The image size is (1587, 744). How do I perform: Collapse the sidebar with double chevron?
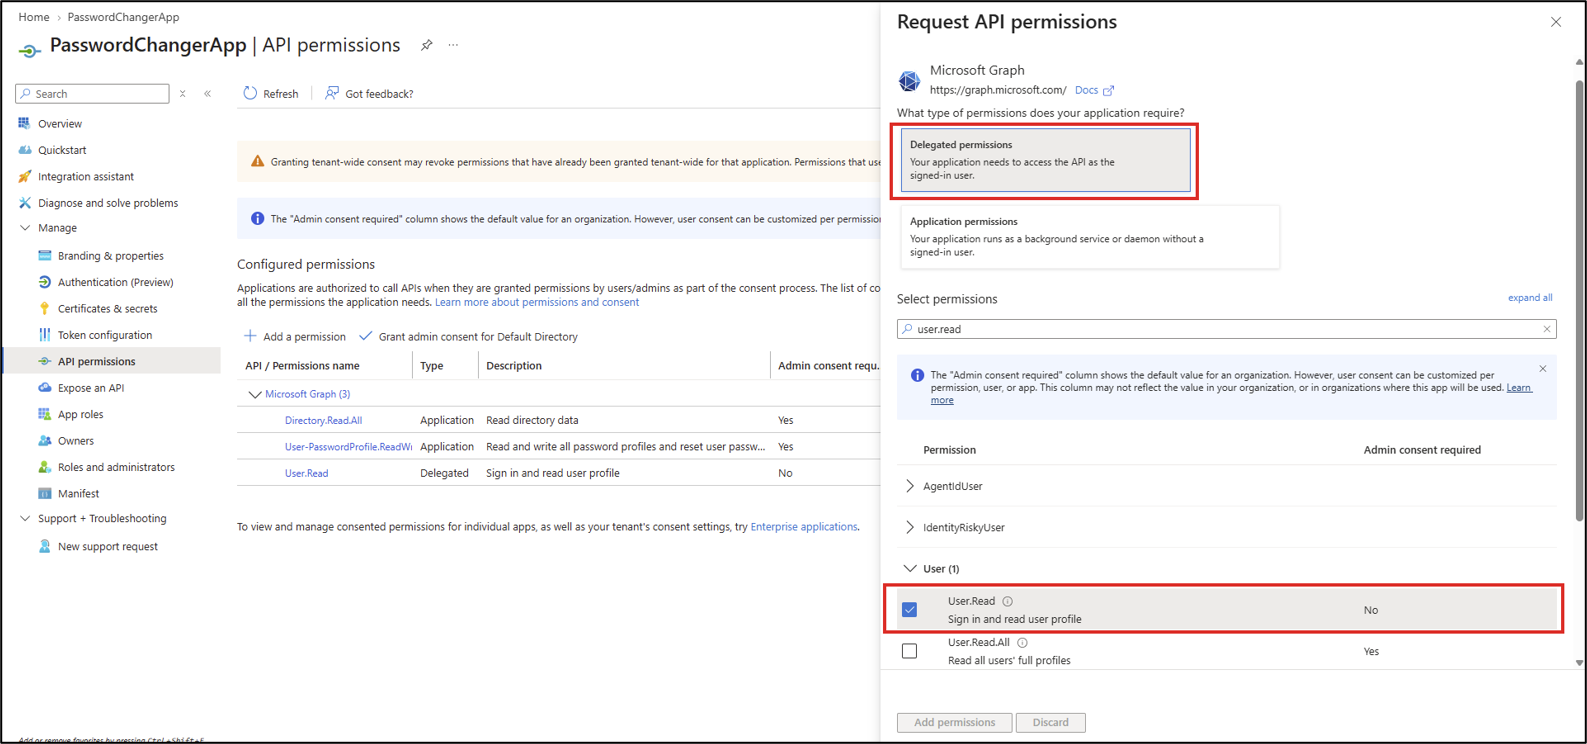(208, 94)
